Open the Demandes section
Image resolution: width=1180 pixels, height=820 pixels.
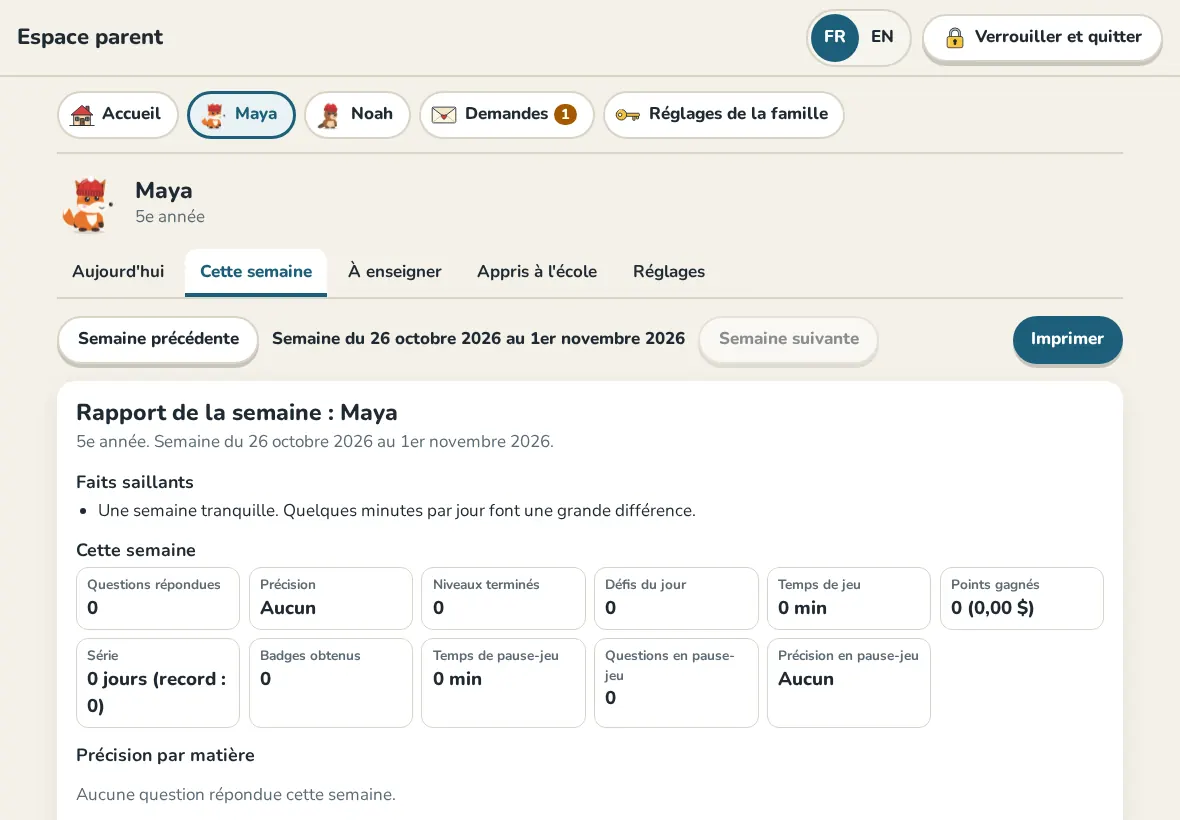506,114
